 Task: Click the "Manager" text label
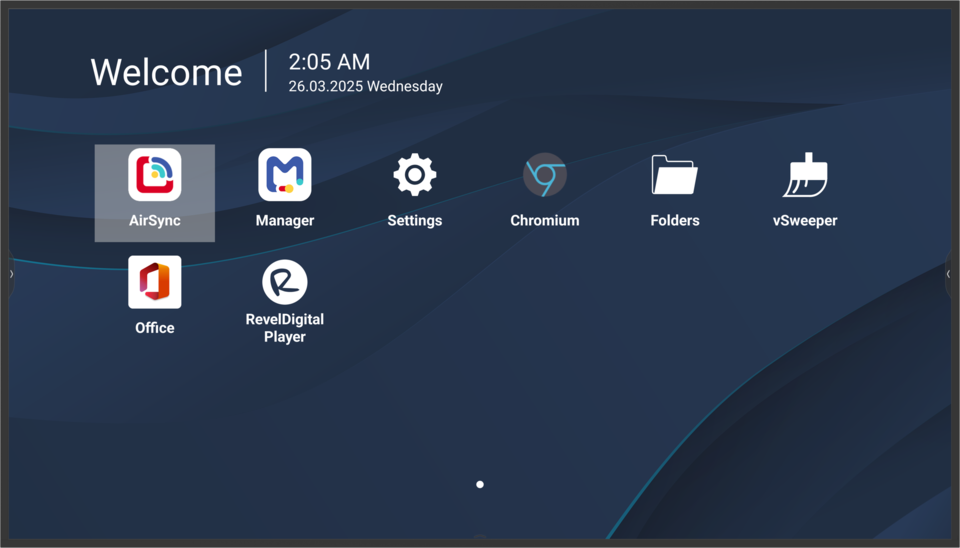click(x=285, y=221)
